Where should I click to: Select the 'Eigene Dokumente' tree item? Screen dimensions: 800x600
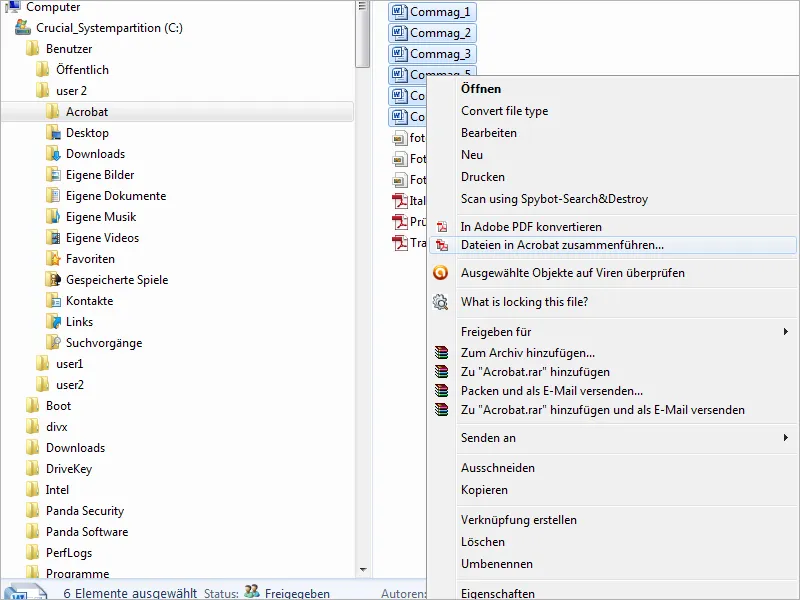[116, 196]
